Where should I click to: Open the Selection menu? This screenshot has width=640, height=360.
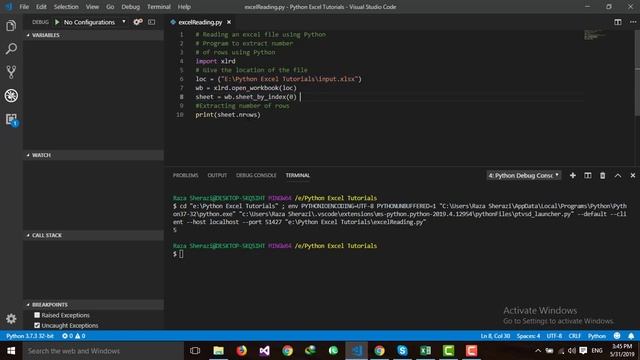[x=66, y=7]
